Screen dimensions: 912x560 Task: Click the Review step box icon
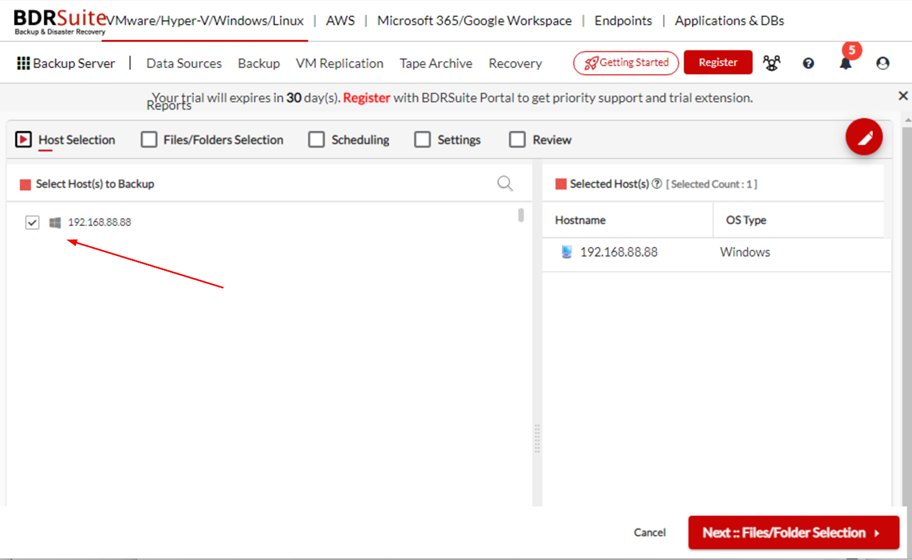(517, 140)
